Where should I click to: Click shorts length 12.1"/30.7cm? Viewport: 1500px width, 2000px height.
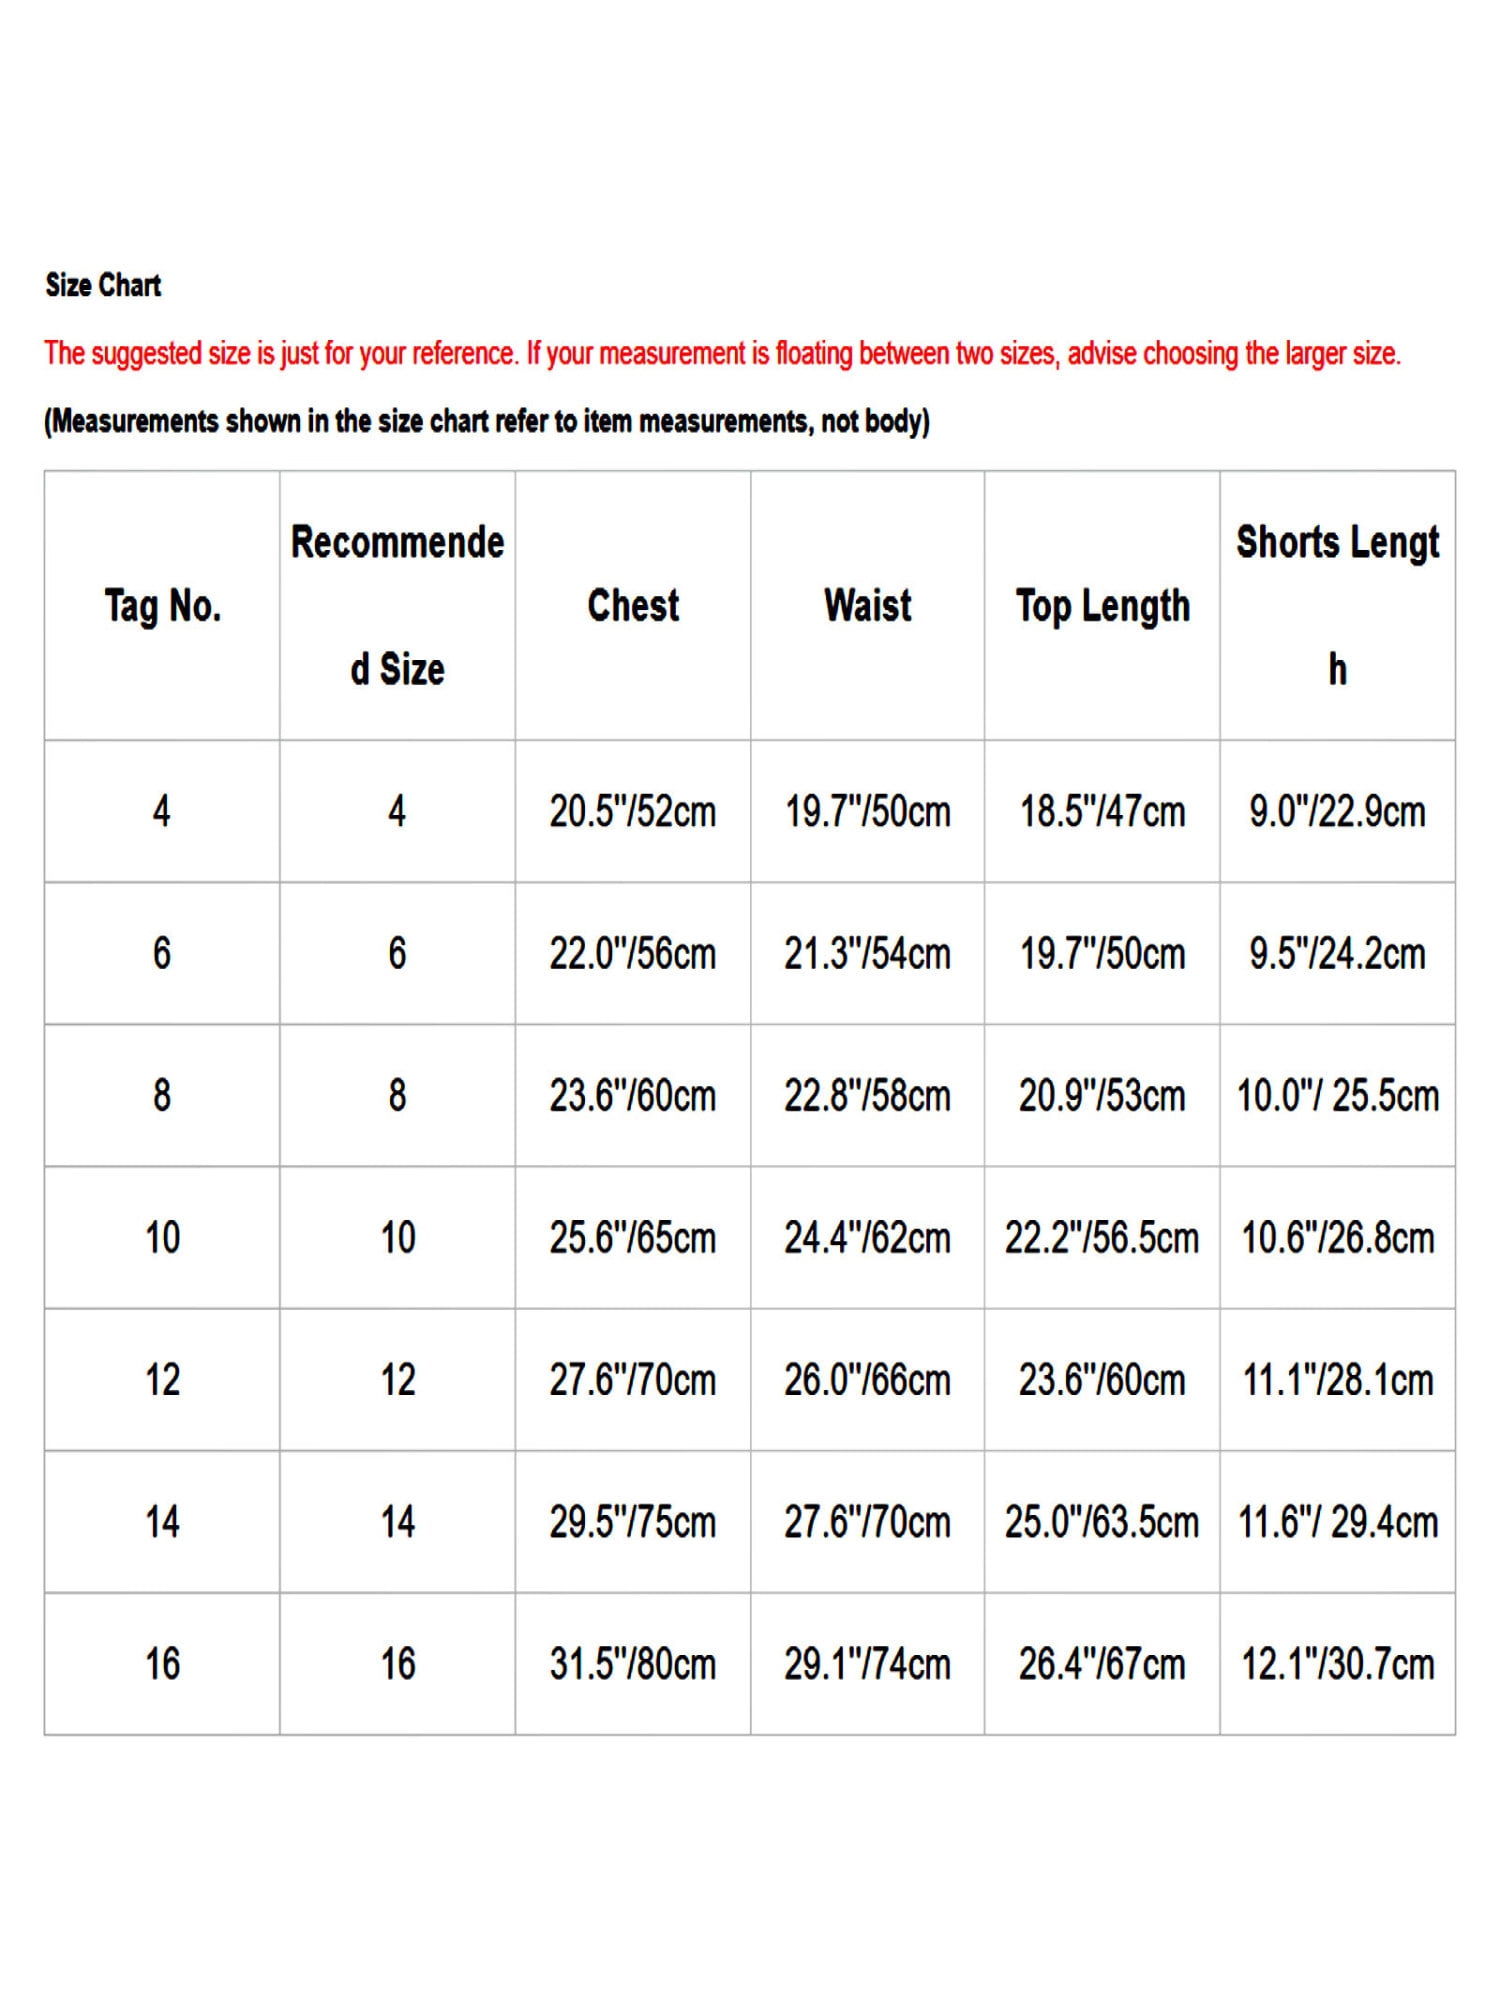pyautogui.click(x=1338, y=1664)
